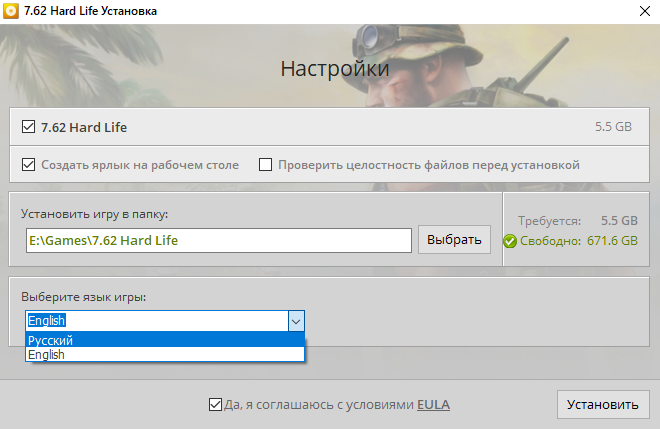Click the 'Выбрать' browse folder button
This screenshot has width=660, height=429.
(x=454, y=240)
